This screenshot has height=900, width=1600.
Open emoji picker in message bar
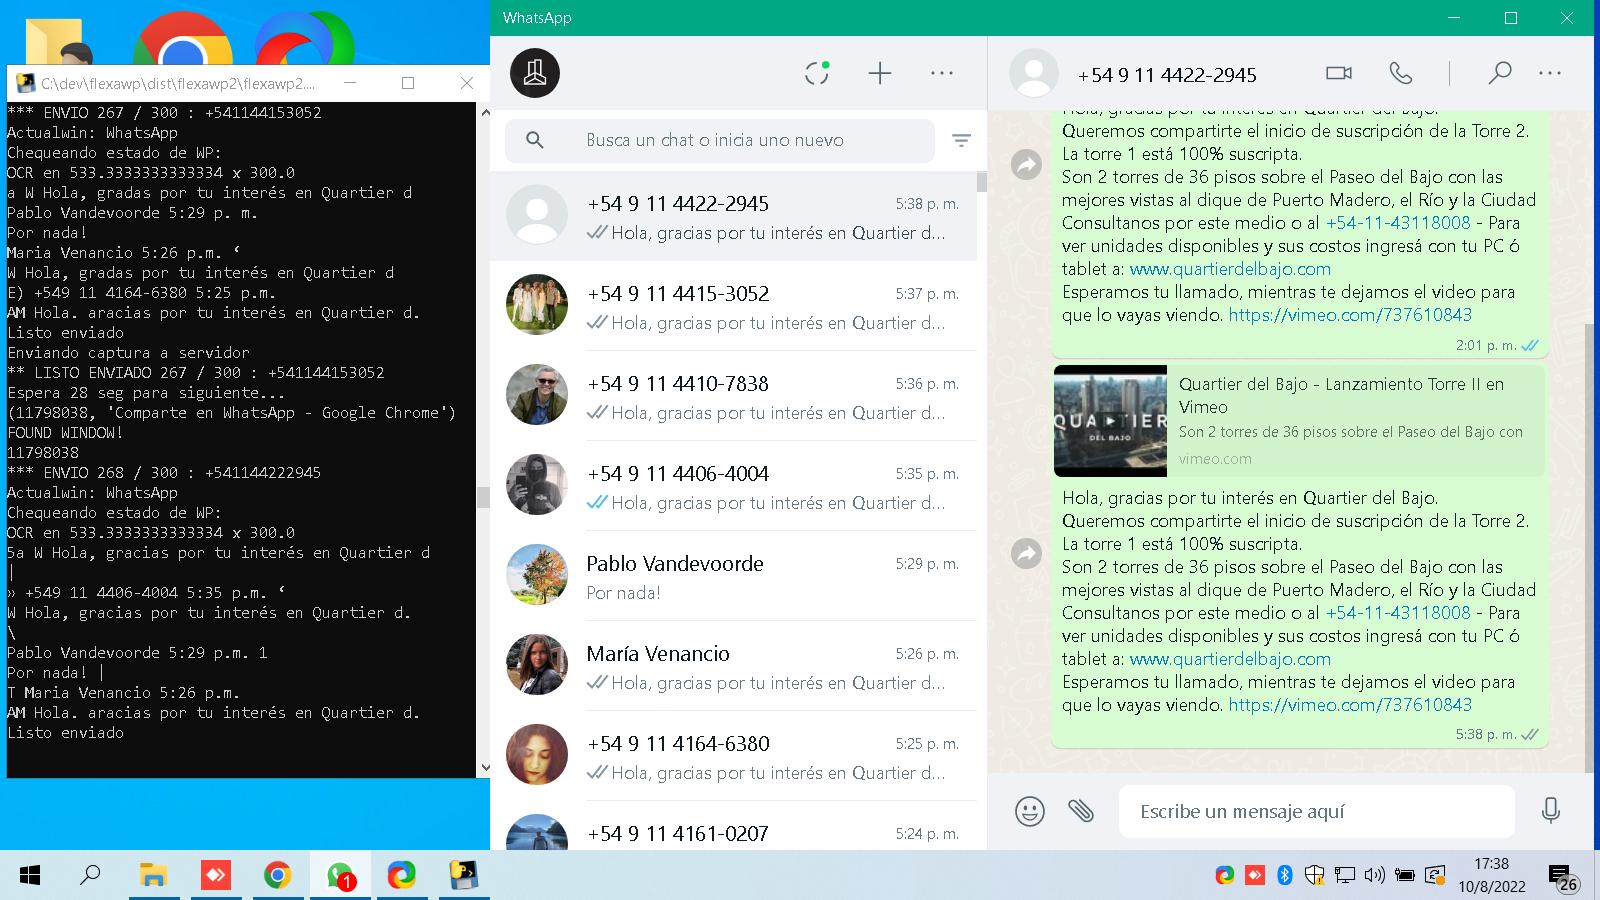pos(1030,811)
